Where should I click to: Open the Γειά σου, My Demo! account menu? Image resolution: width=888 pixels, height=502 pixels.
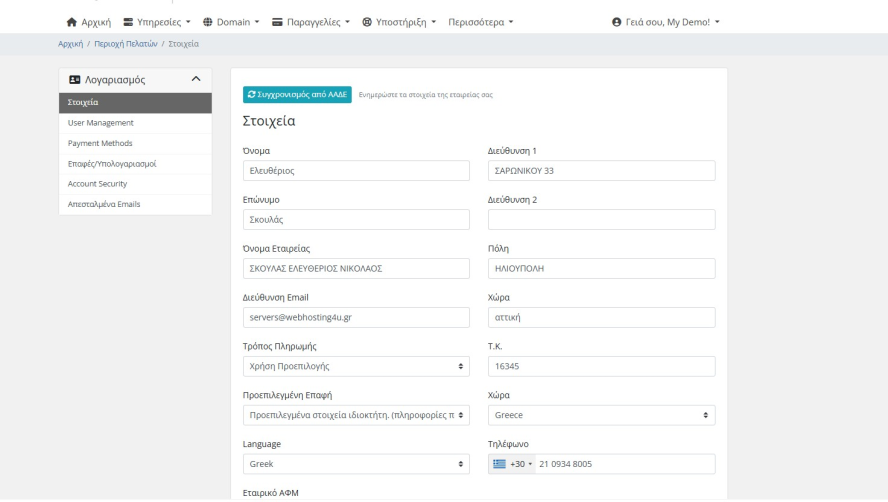(x=666, y=22)
